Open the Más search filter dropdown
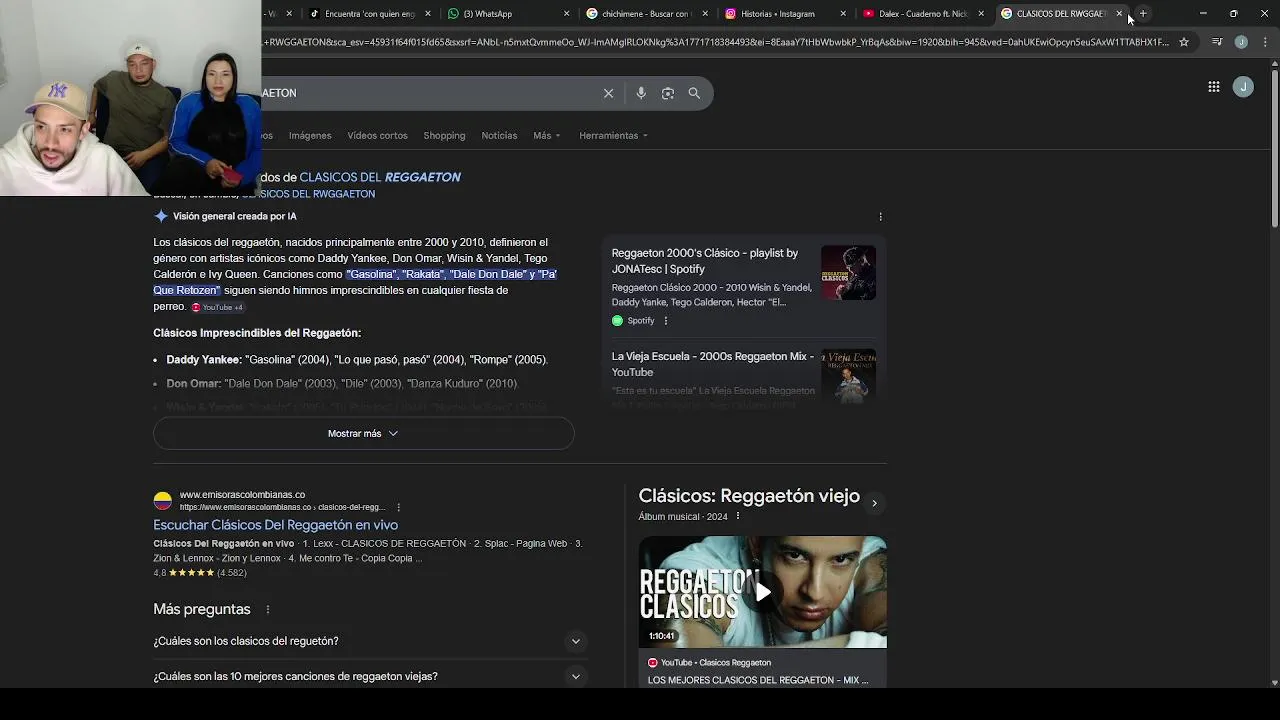Viewport: 1280px width, 720px height. click(547, 135)
